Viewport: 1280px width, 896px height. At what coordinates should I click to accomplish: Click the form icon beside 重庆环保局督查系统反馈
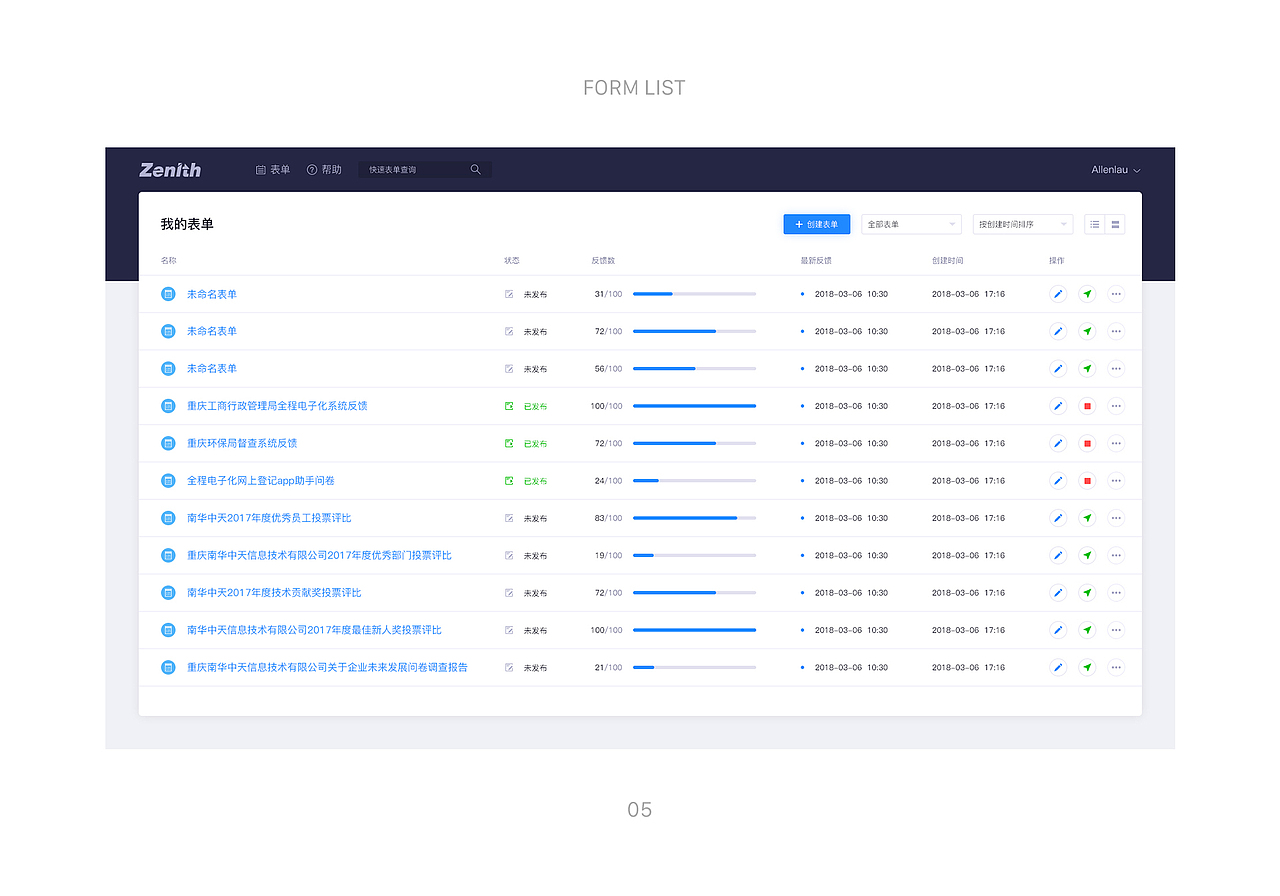point(168,443)
